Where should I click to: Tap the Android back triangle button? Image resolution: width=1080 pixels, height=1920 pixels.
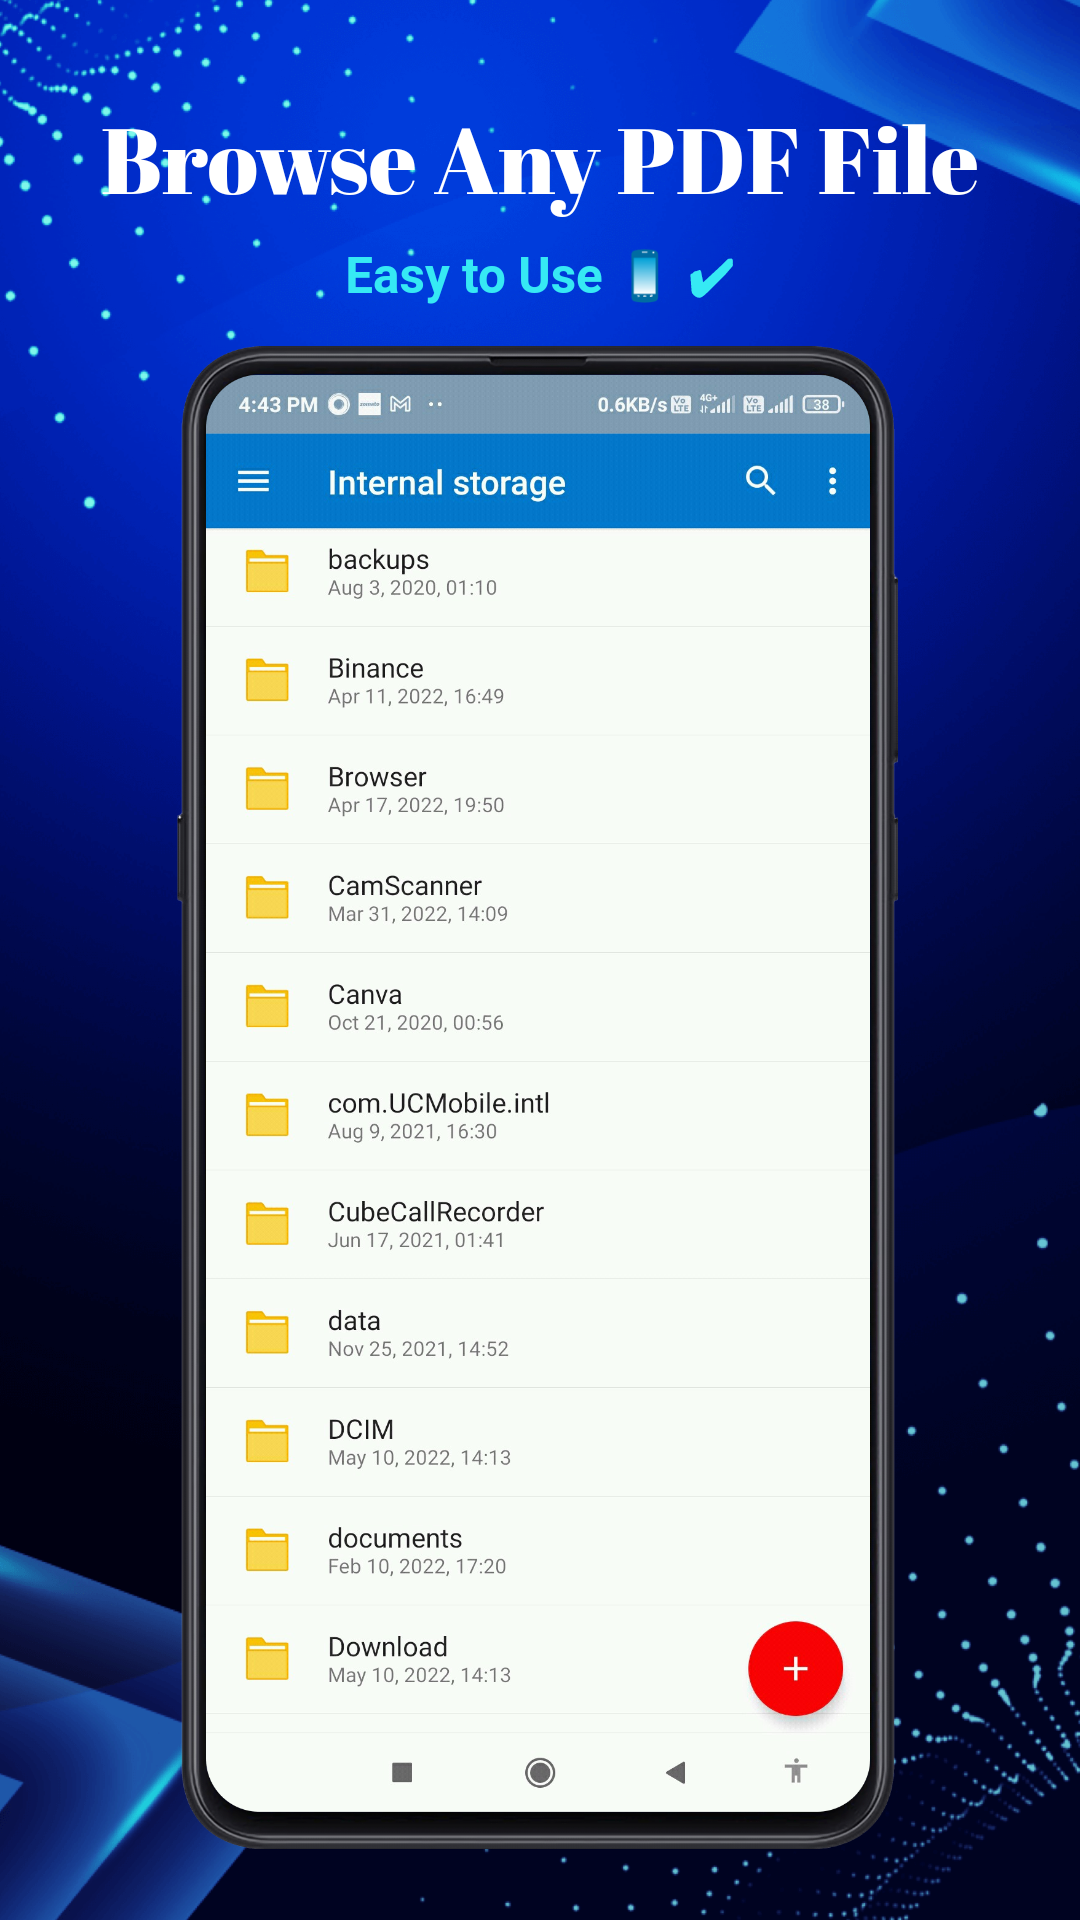point(676,1772)
